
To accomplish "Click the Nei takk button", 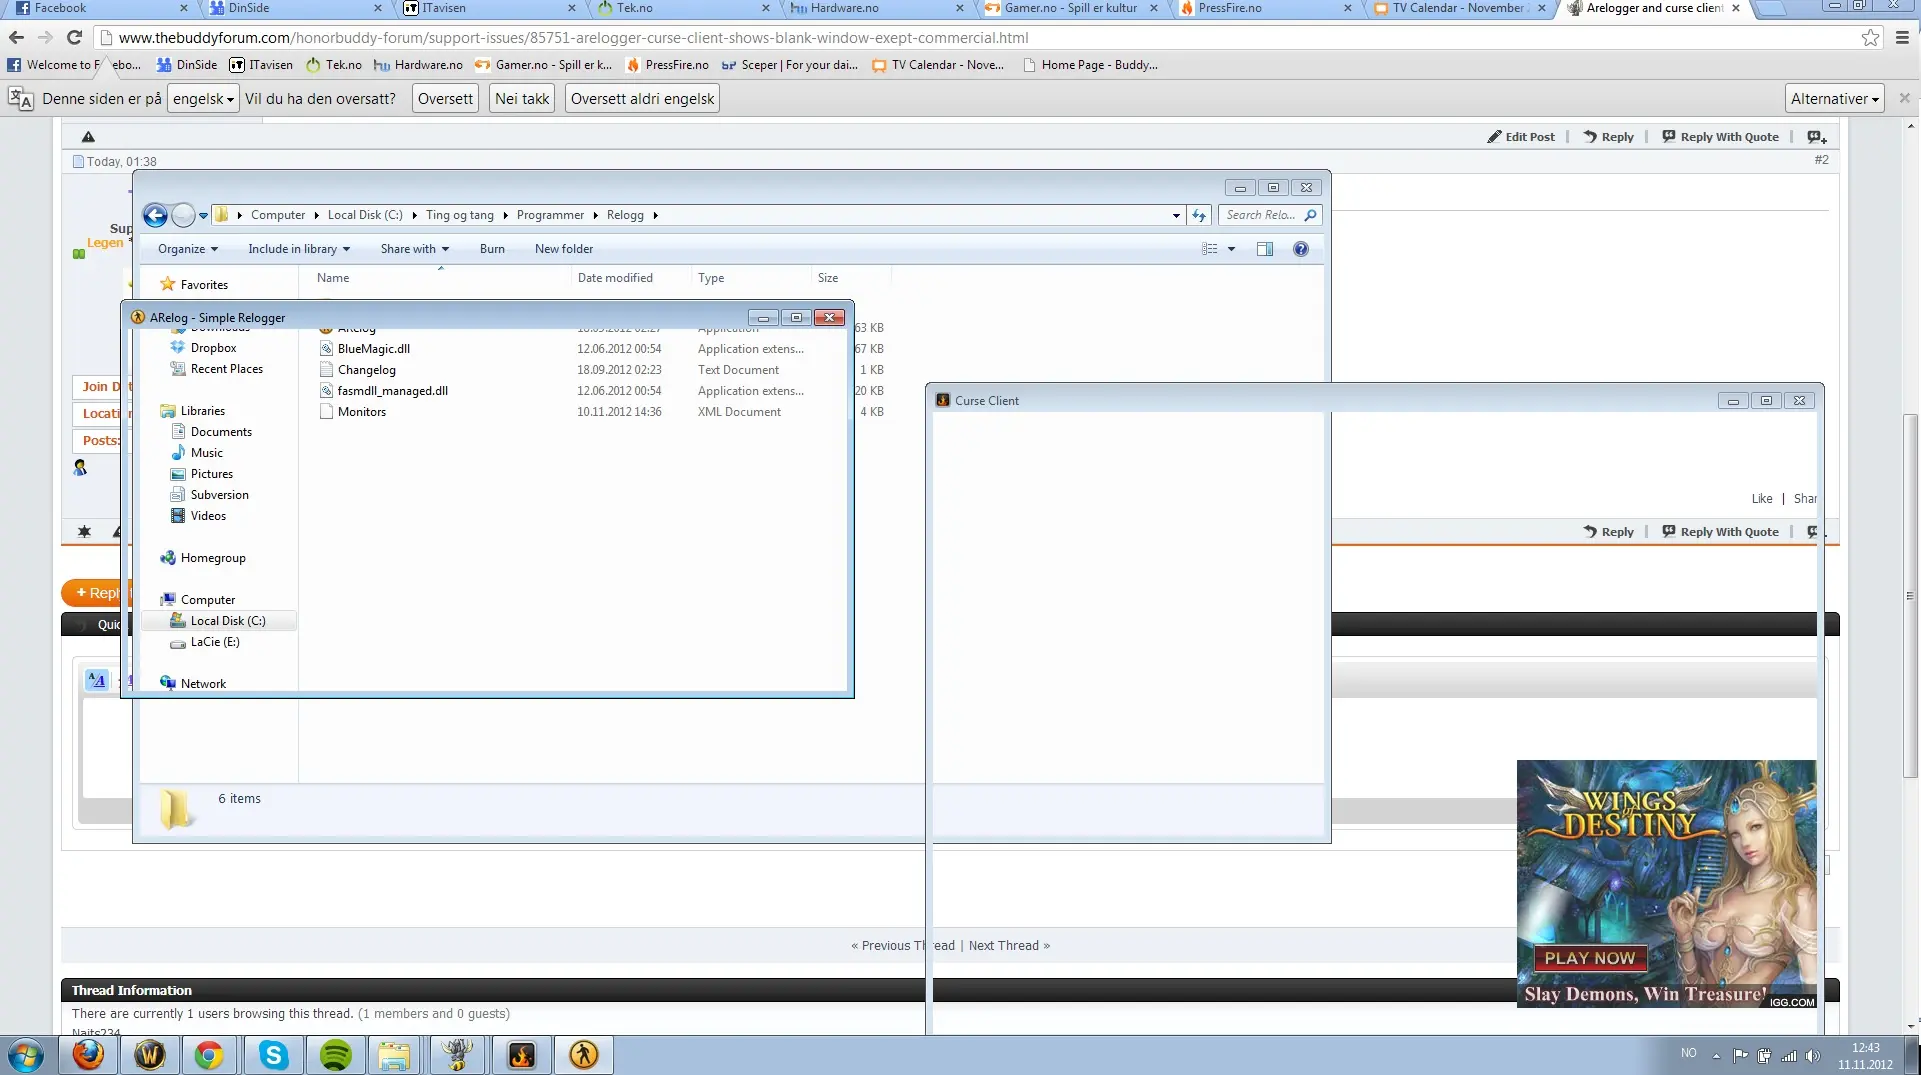I will [522, 99].
